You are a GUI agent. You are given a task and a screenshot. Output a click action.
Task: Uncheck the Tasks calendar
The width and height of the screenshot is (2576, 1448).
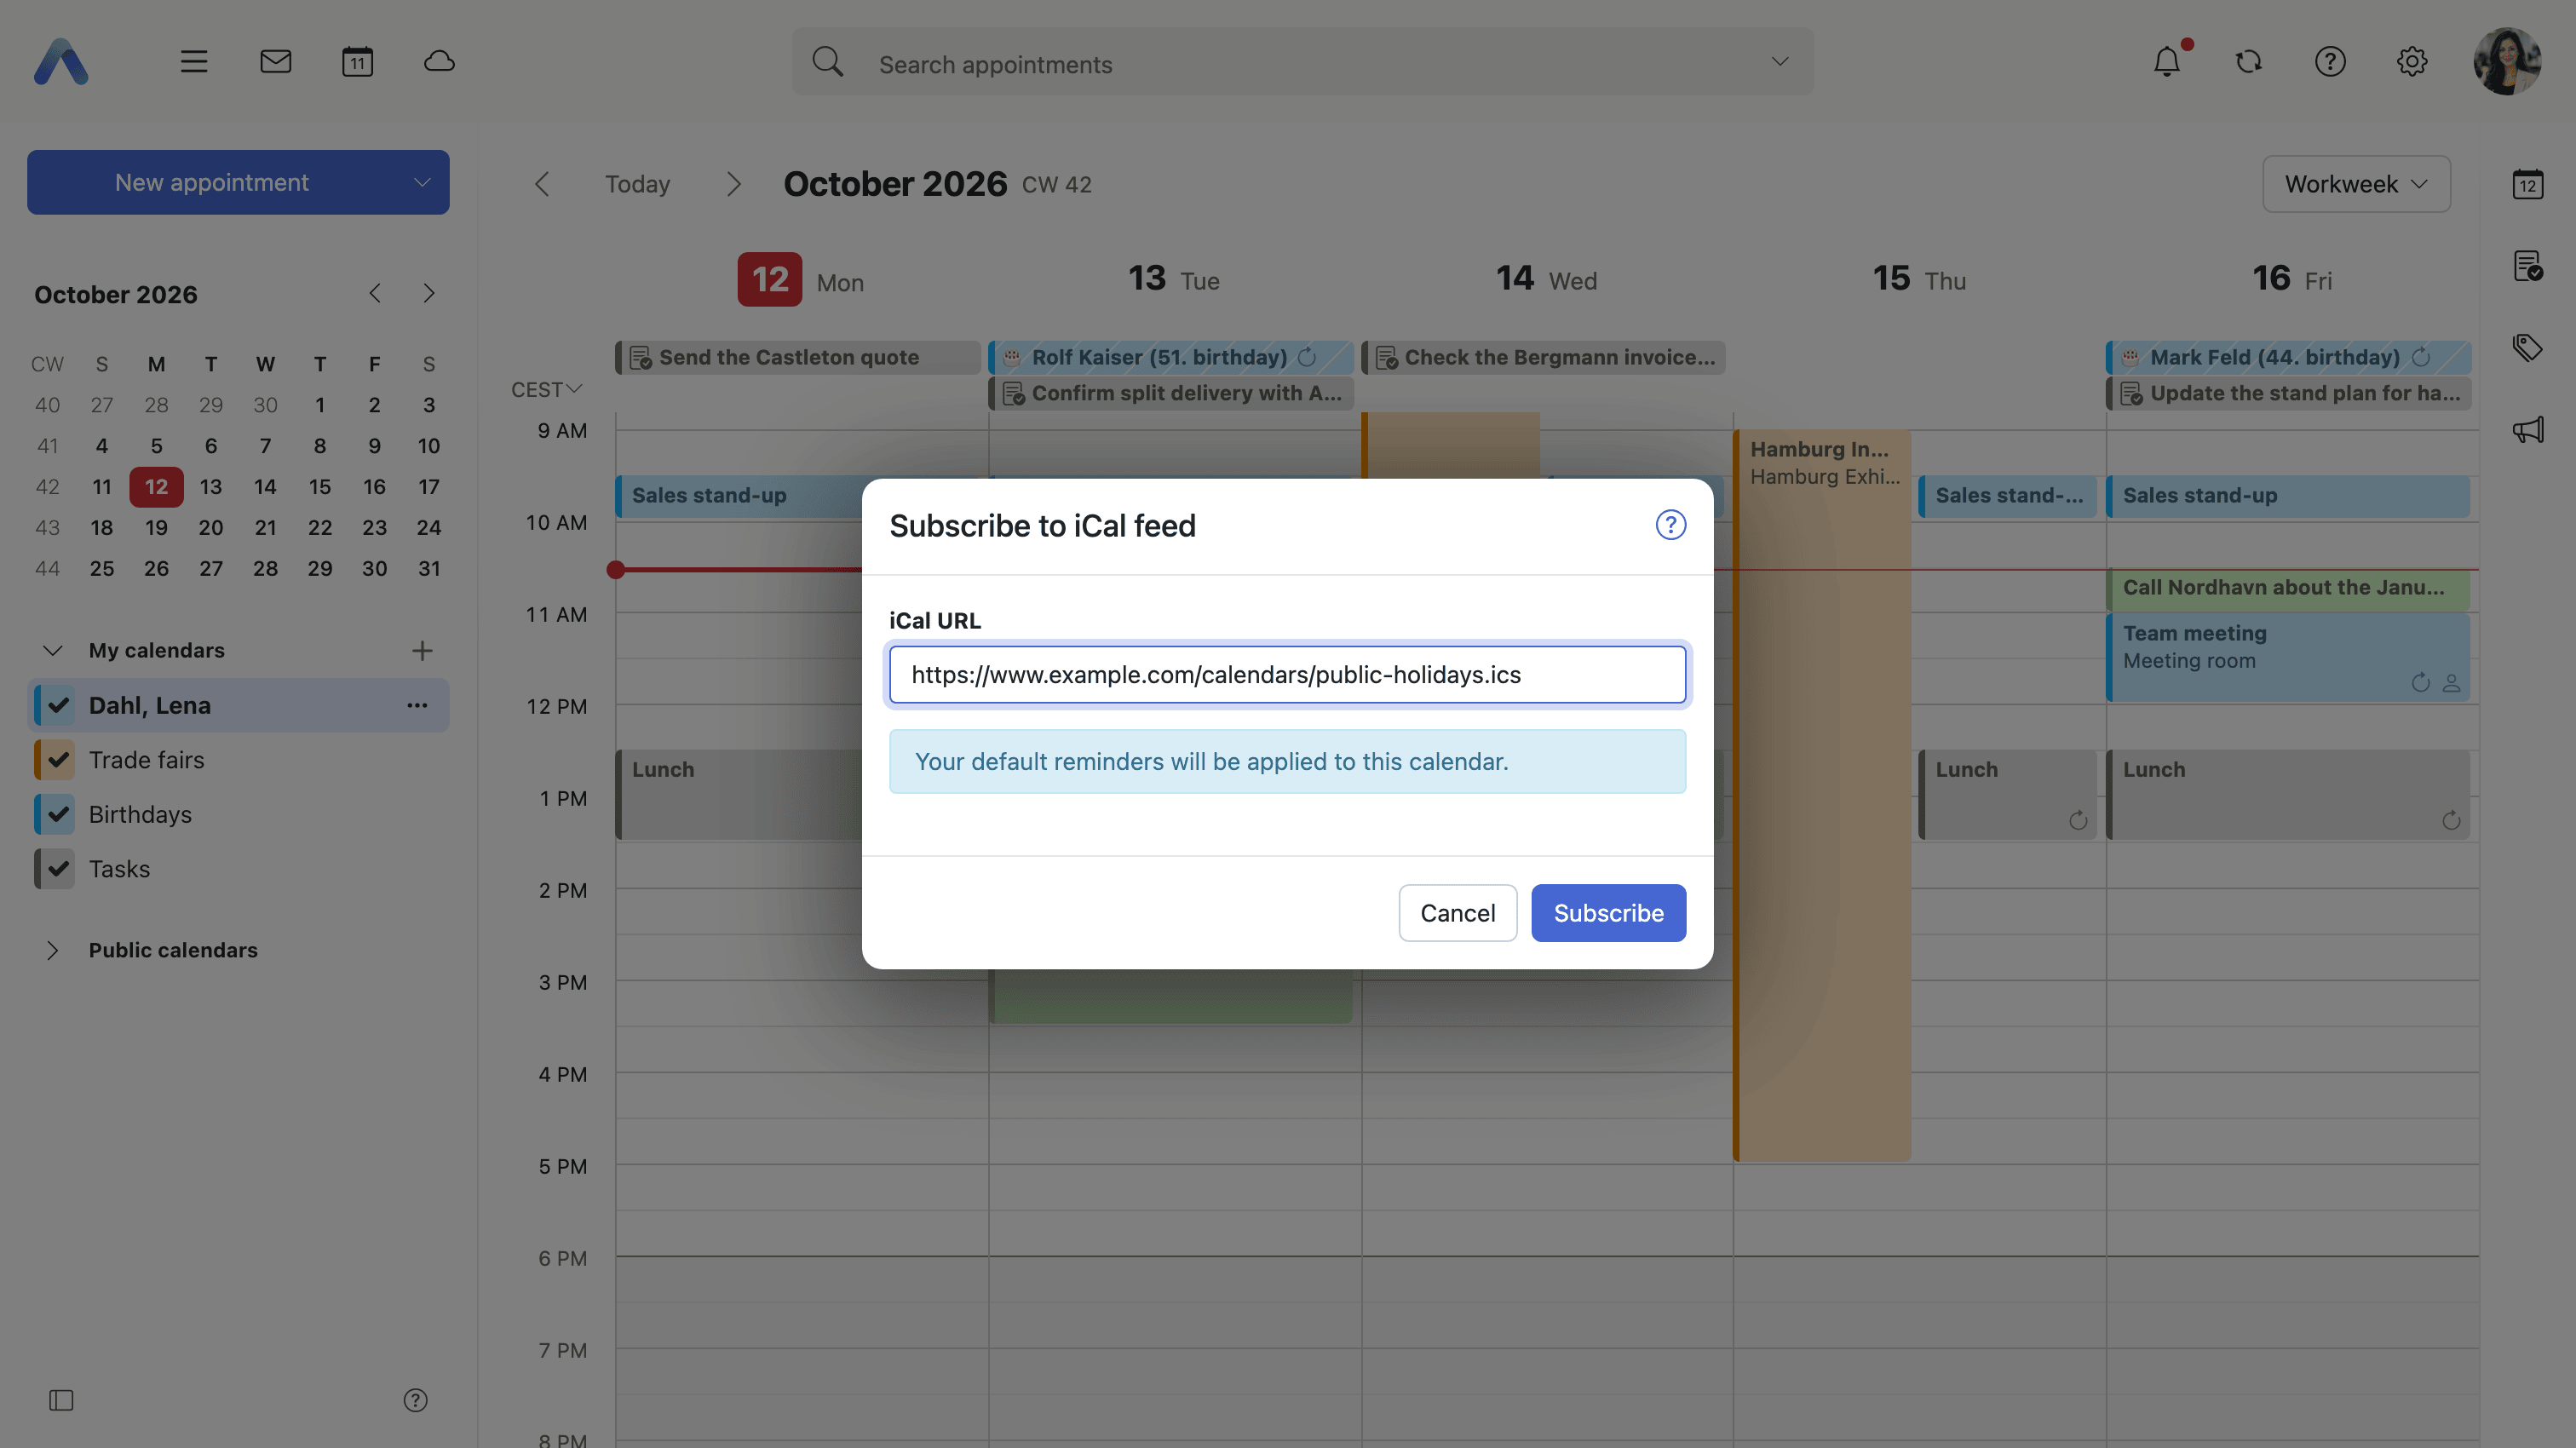pos(58,869)
